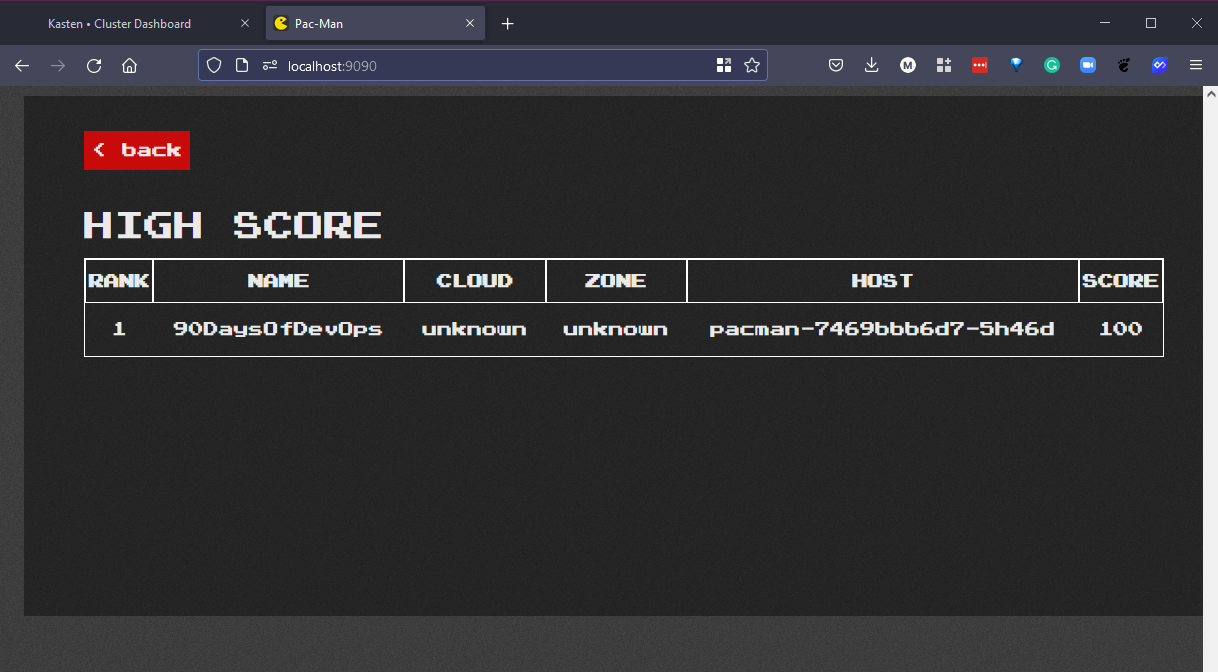Open Firefox application hamburger menu
Viewport: 1218px width, 672px height.
[x=1196, y=66]
